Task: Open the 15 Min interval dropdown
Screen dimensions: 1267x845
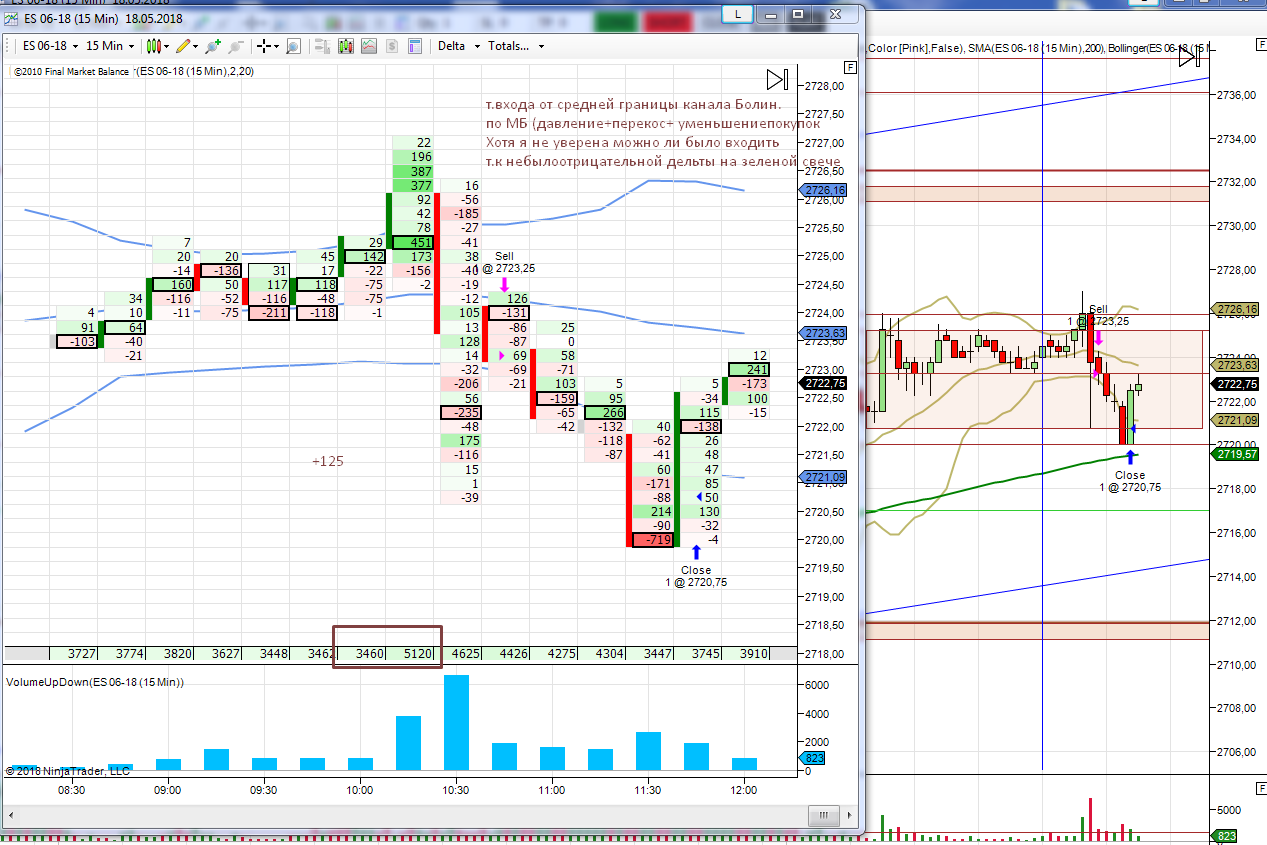Action: (x=110, y=46)
